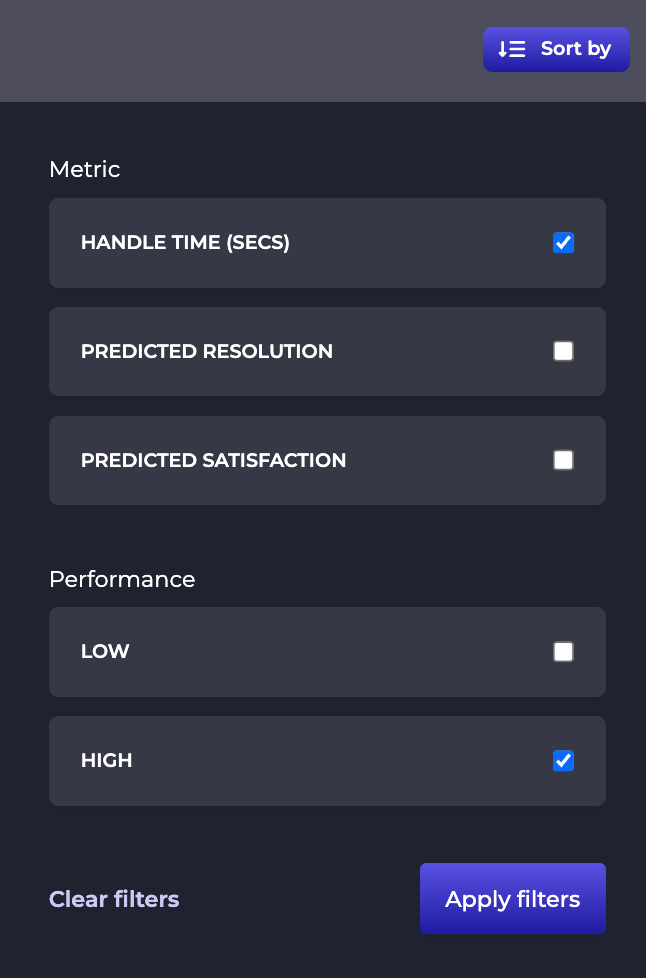Click empty space in the Predicted Satisfaction card

pos(449,460)
